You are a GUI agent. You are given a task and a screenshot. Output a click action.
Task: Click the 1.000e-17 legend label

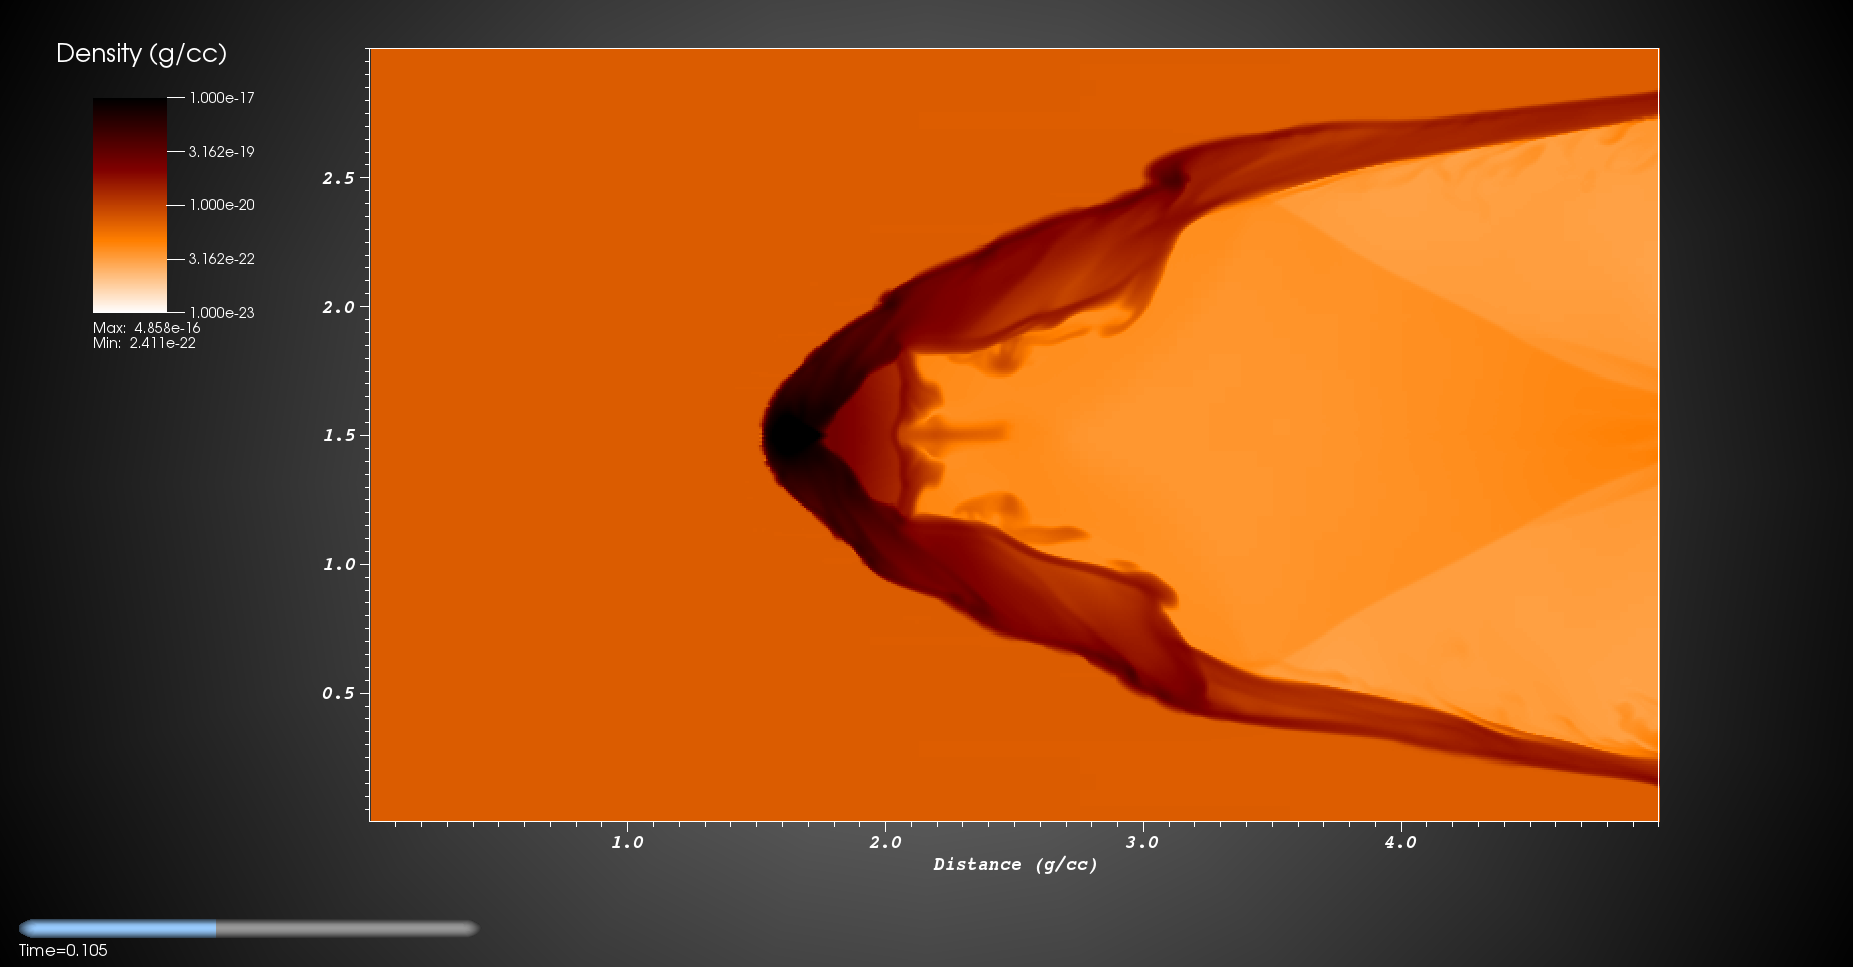[222, 98]
